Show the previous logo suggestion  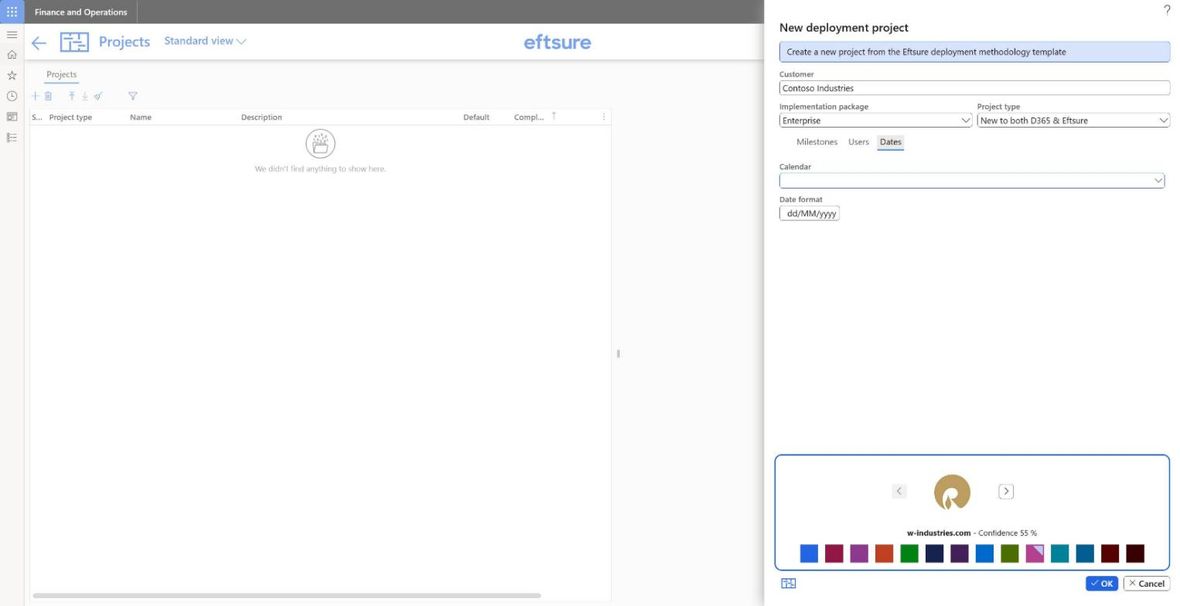899,492
